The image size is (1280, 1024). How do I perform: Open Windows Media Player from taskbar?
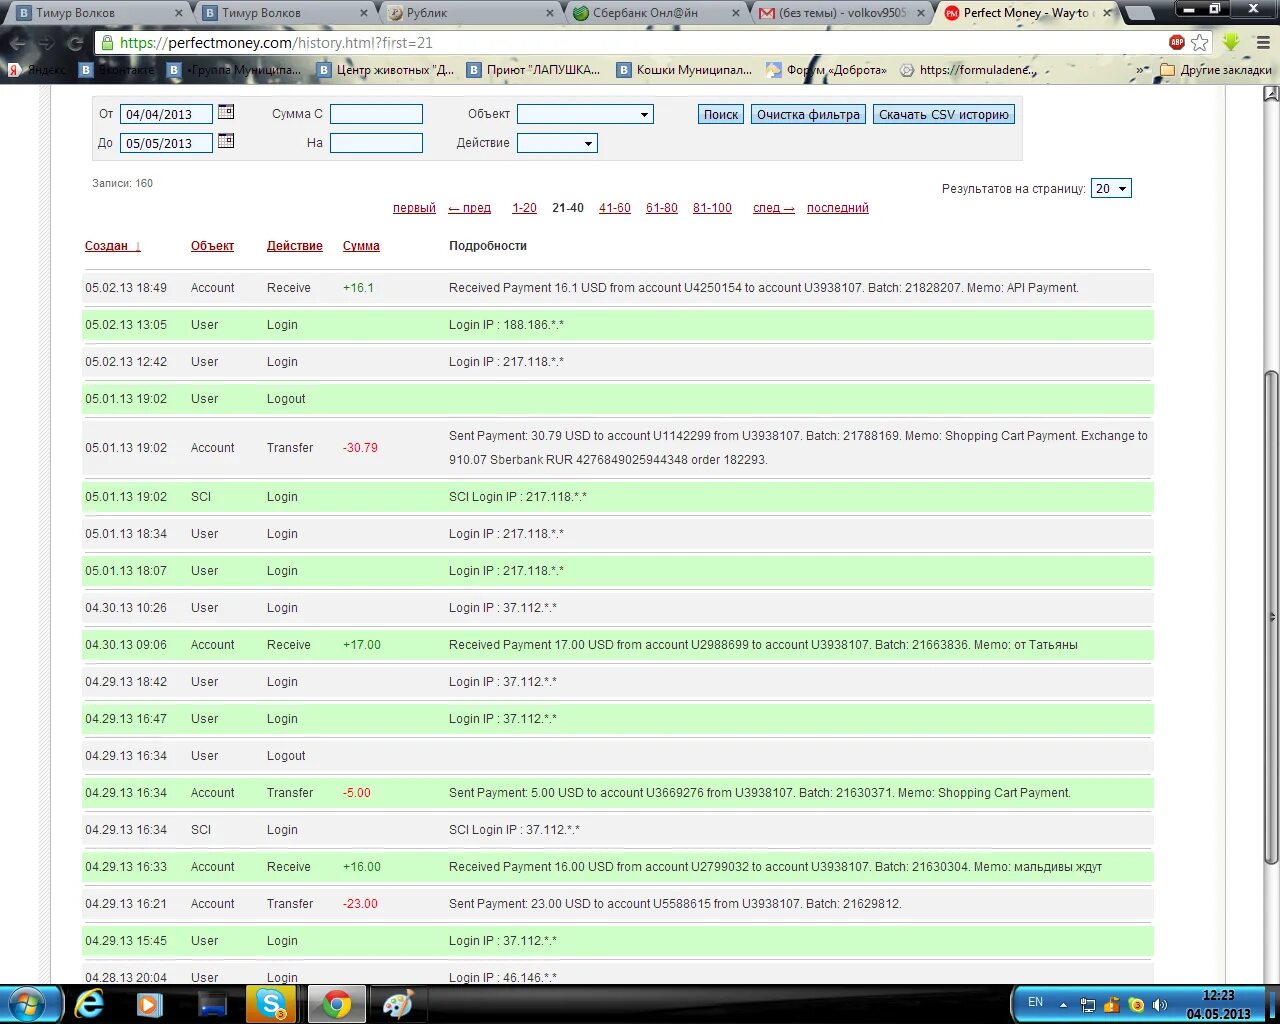[x=150, y=1004]
